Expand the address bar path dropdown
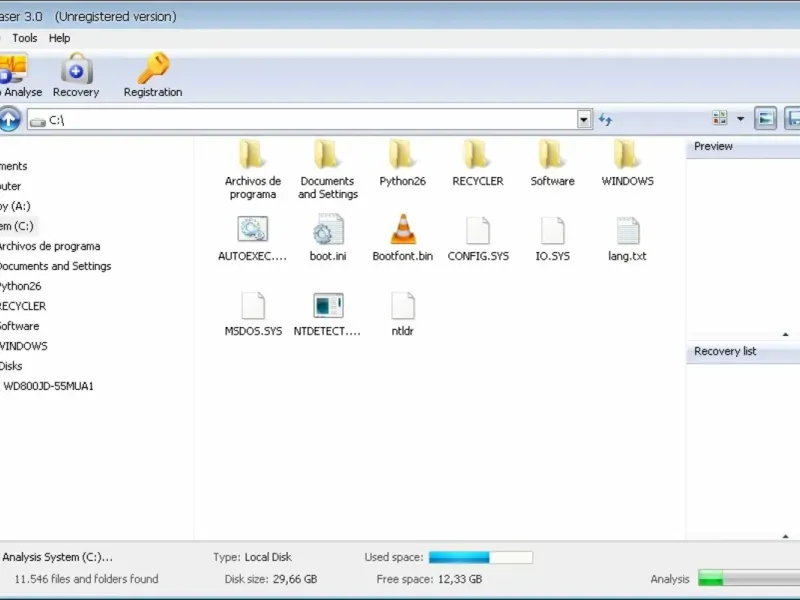 tap(584, 119)
